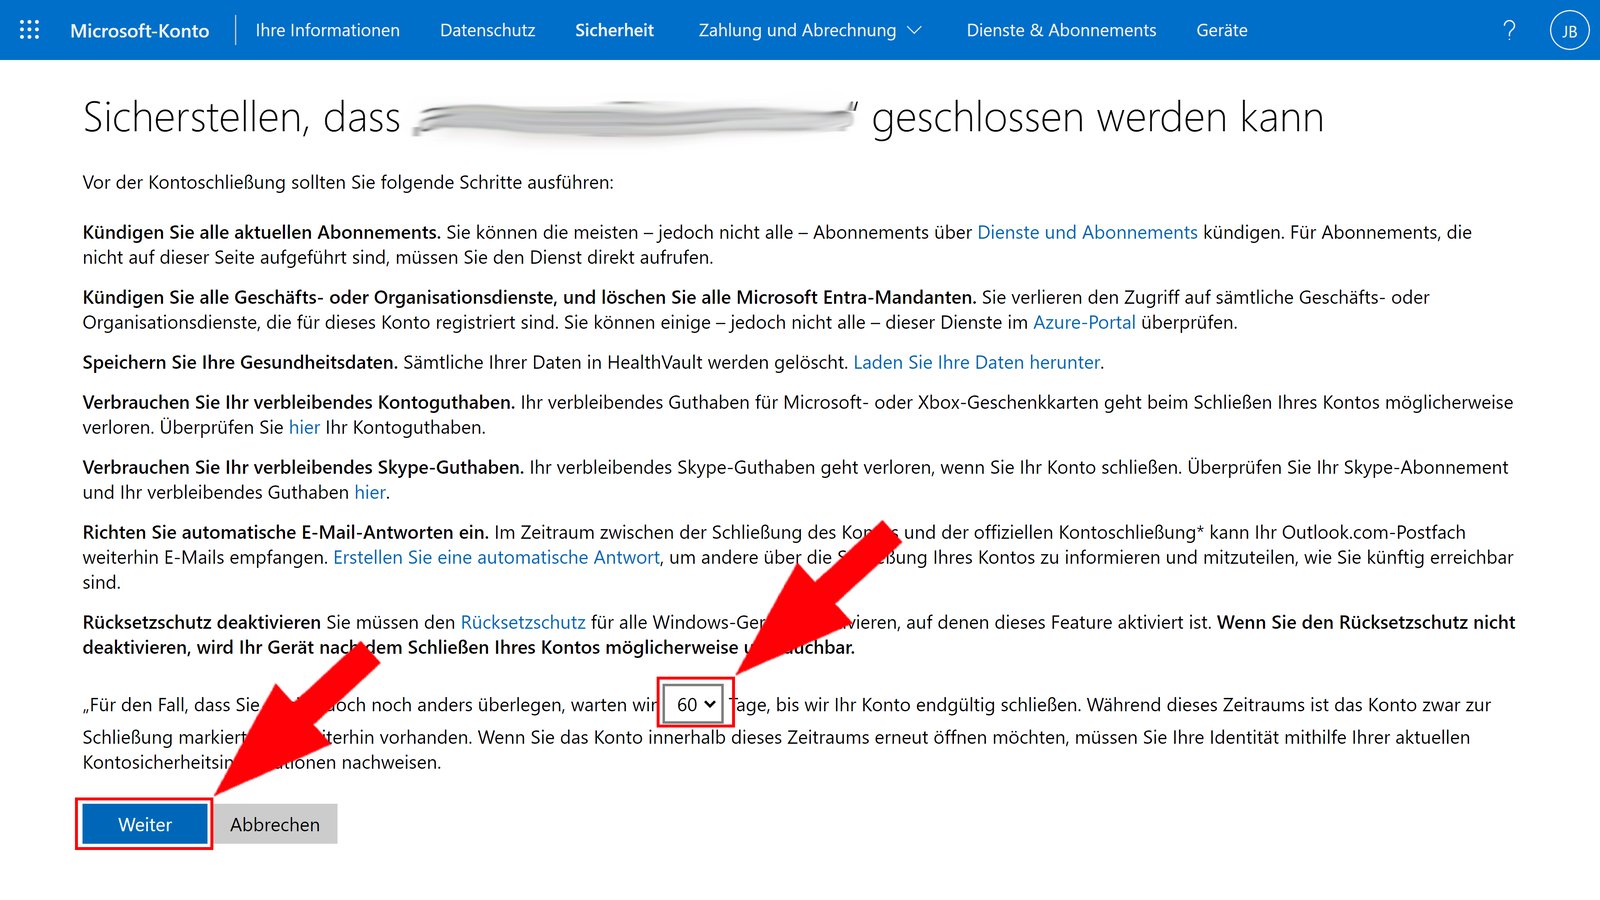This screenshot has height=900, width=1600.
Task: Click Erstellen Sie eine automatische Antwort
Action: [495, 557]
